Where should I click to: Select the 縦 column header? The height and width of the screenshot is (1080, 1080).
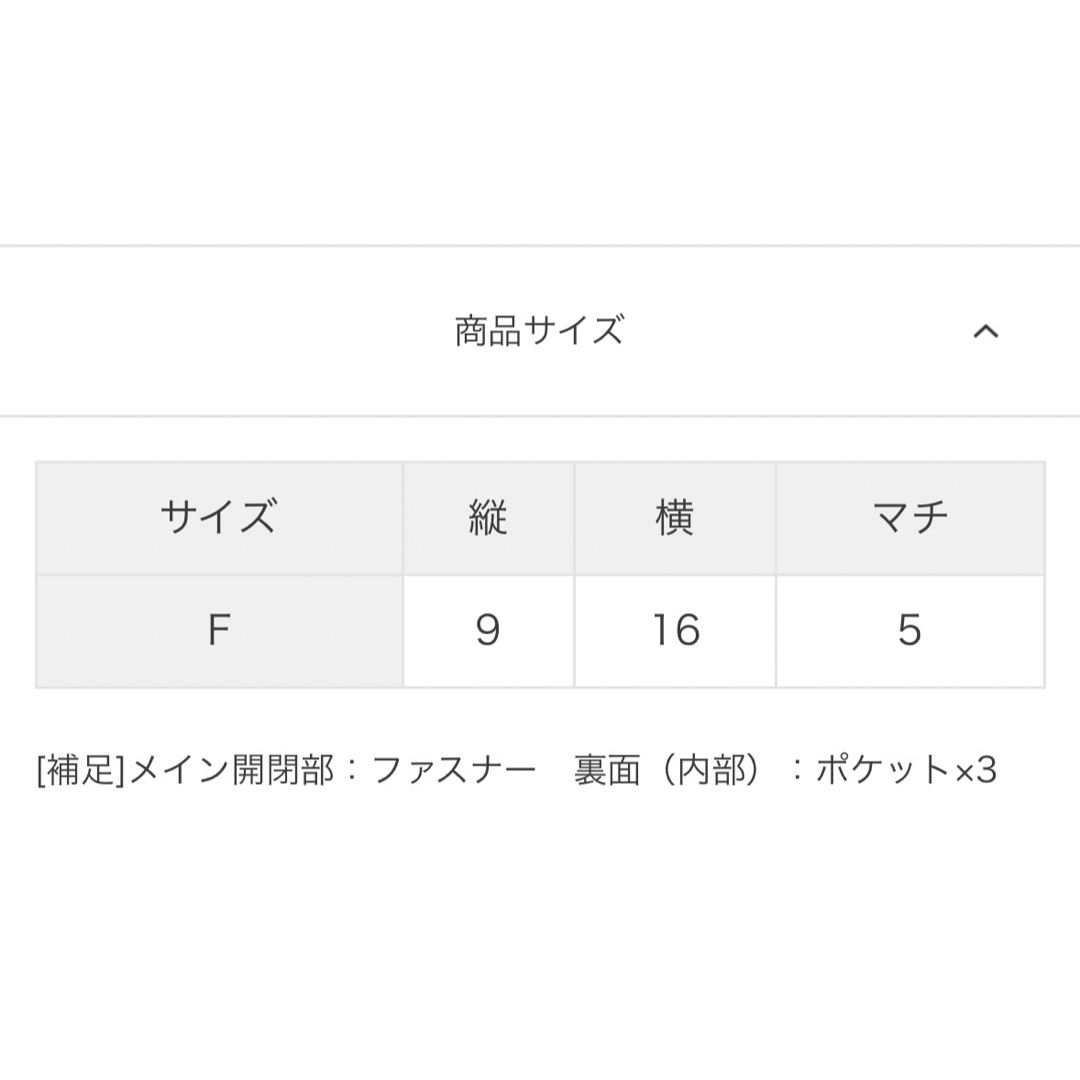[x=488, y=518]
